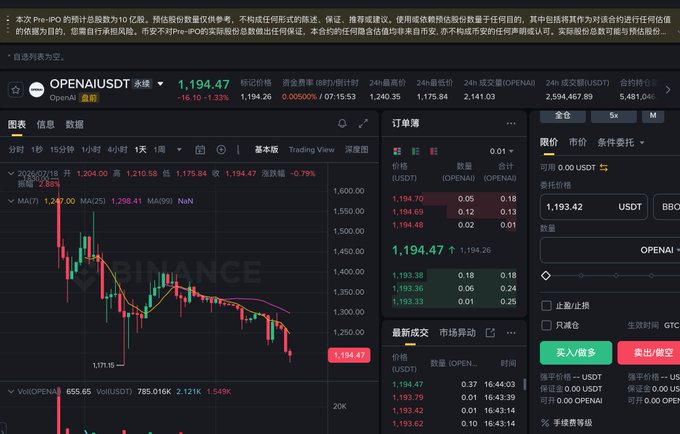This screenshot has width=680, height=434.
Task: Add OPENAIUSDT to favorites with star icon
Action: point(16,90)
